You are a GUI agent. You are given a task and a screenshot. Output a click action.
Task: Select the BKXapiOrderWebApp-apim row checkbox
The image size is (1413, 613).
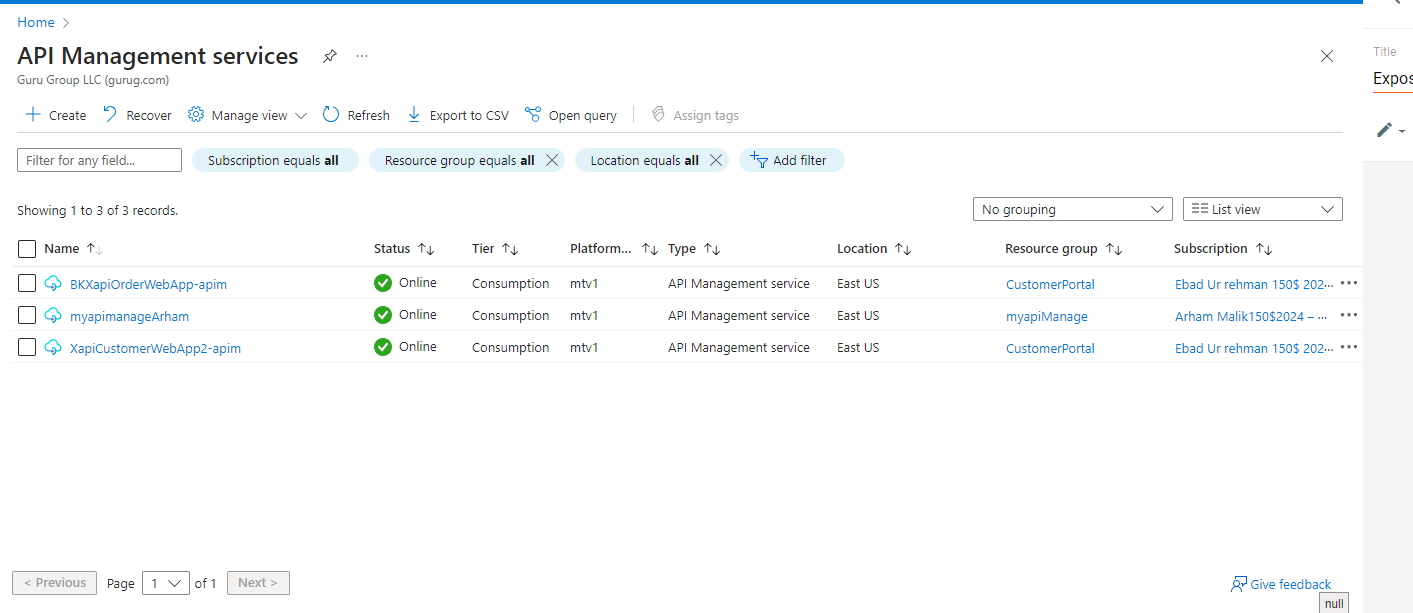tap(27, 284)
